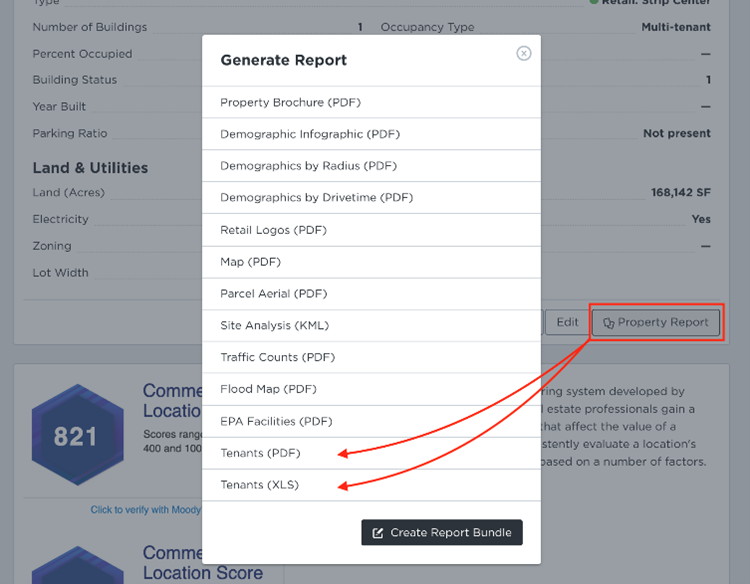Screen dimensions: 750x584
Task: Choose Demographics by Drivetime (PDF)
Action: coord(371,198)
